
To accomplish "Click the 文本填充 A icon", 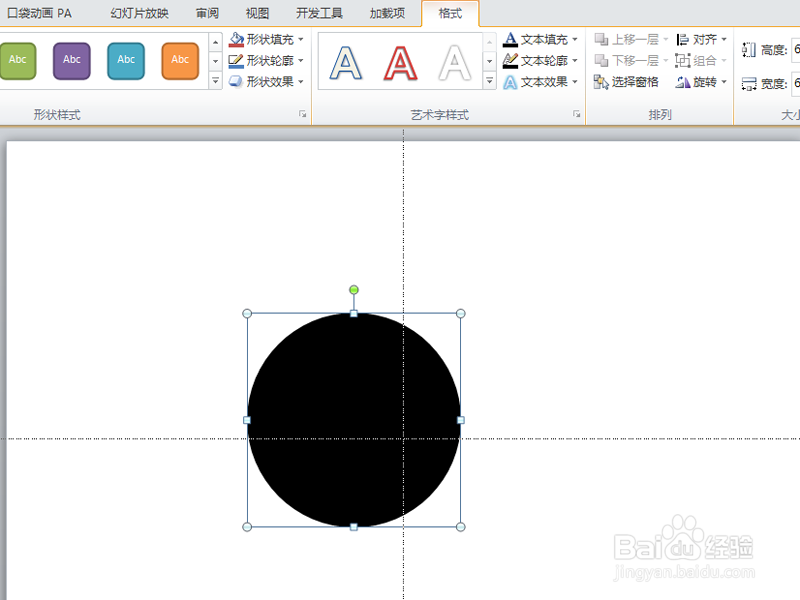I will tap(510, 39).
